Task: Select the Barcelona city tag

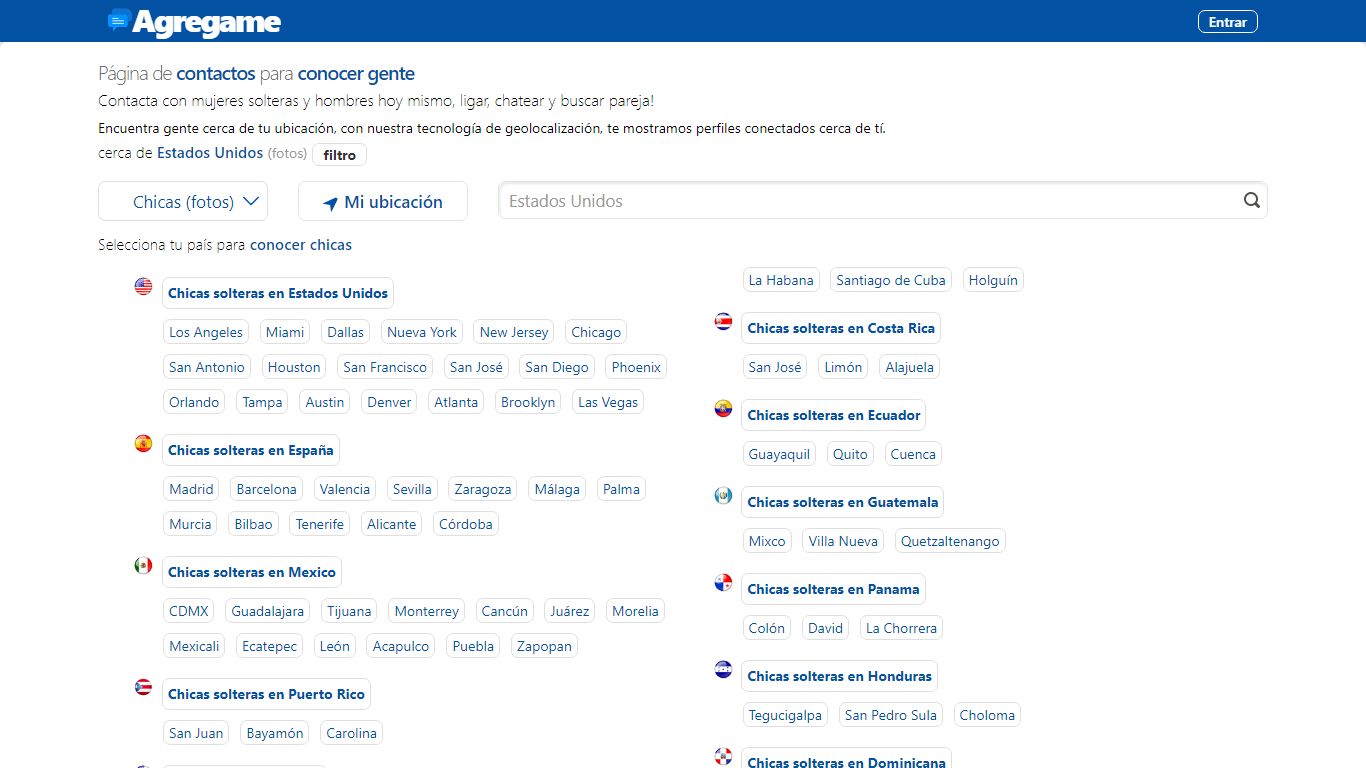Action: [266, 489]
